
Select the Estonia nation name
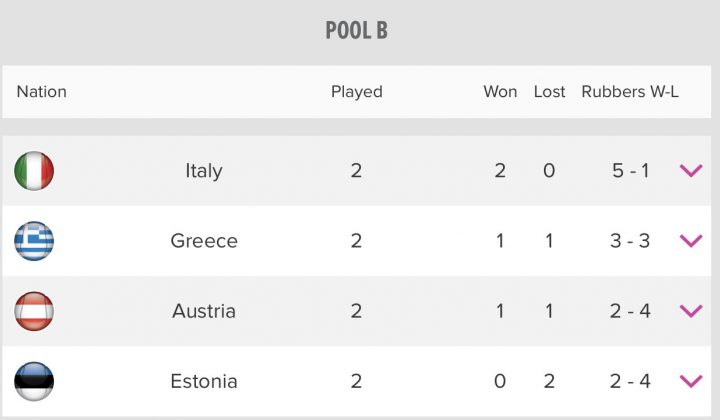click(204, 381)
